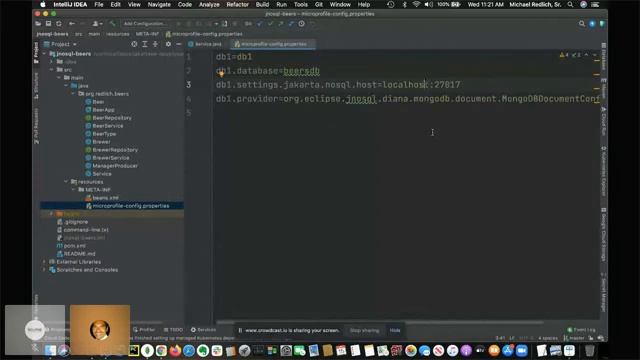
Task: Click the Synchronize reload icon
Action: tap(59, 24)
